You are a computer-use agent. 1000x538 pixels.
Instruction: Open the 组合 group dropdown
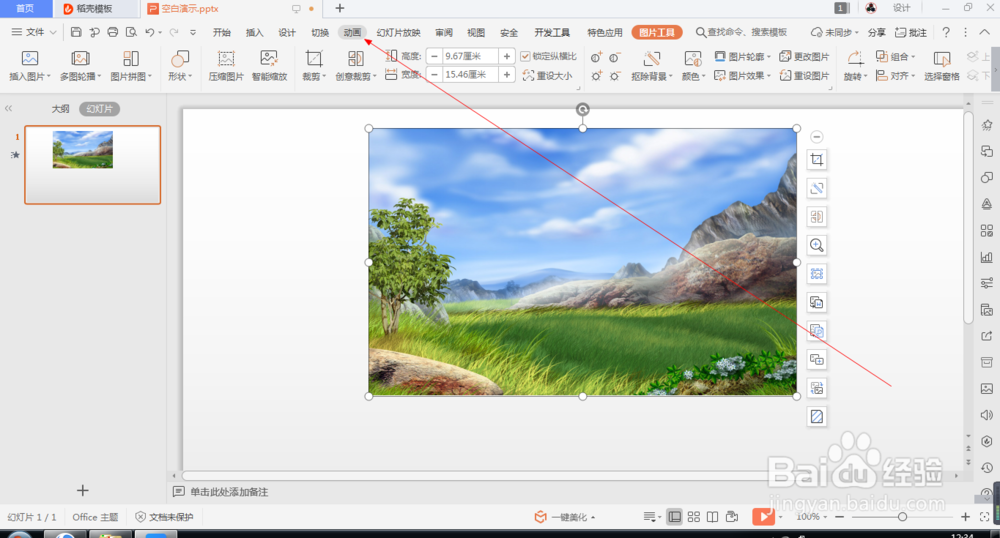pyautogui.click(x=895, y=56)
